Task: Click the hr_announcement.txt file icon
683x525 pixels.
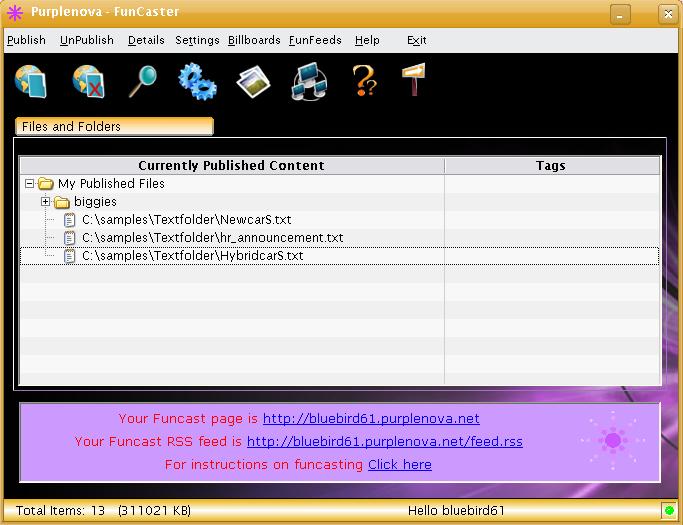Action: coord(69,238)
